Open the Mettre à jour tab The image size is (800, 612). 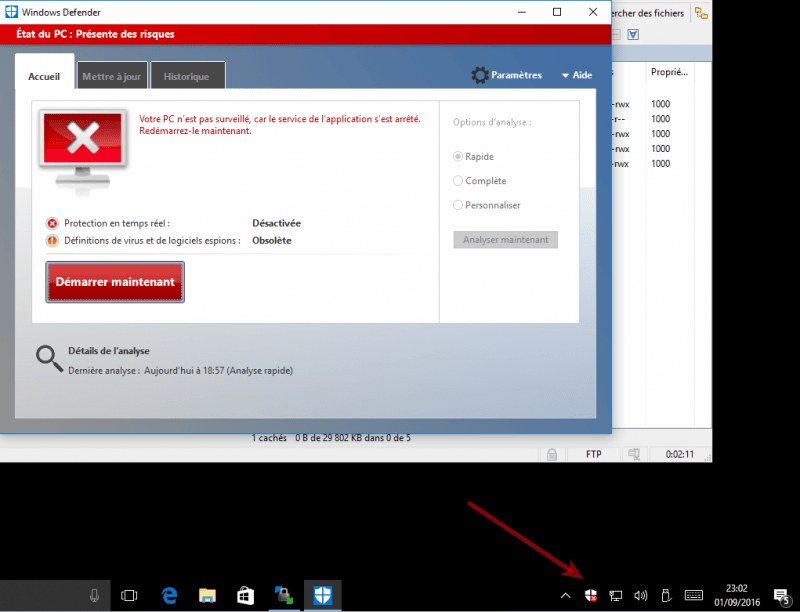112,76
